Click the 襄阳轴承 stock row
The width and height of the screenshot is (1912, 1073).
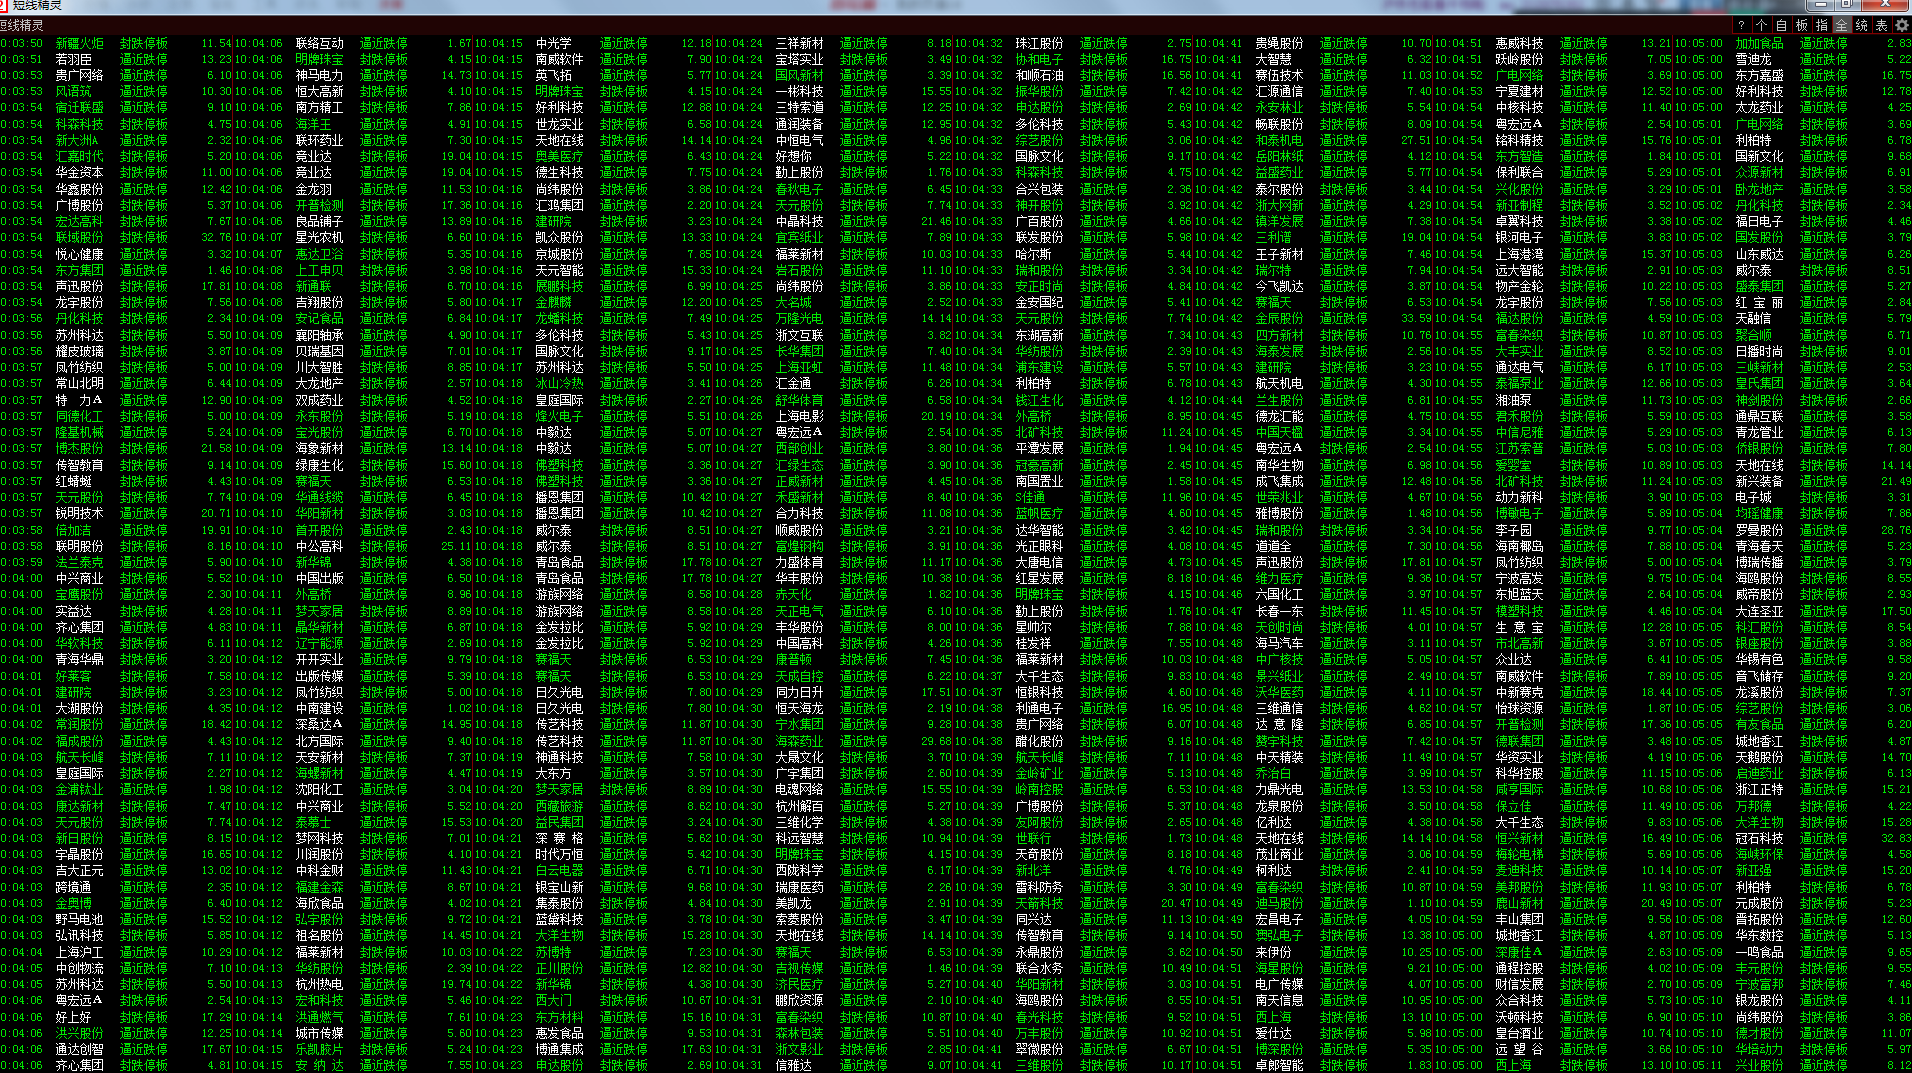319,335
